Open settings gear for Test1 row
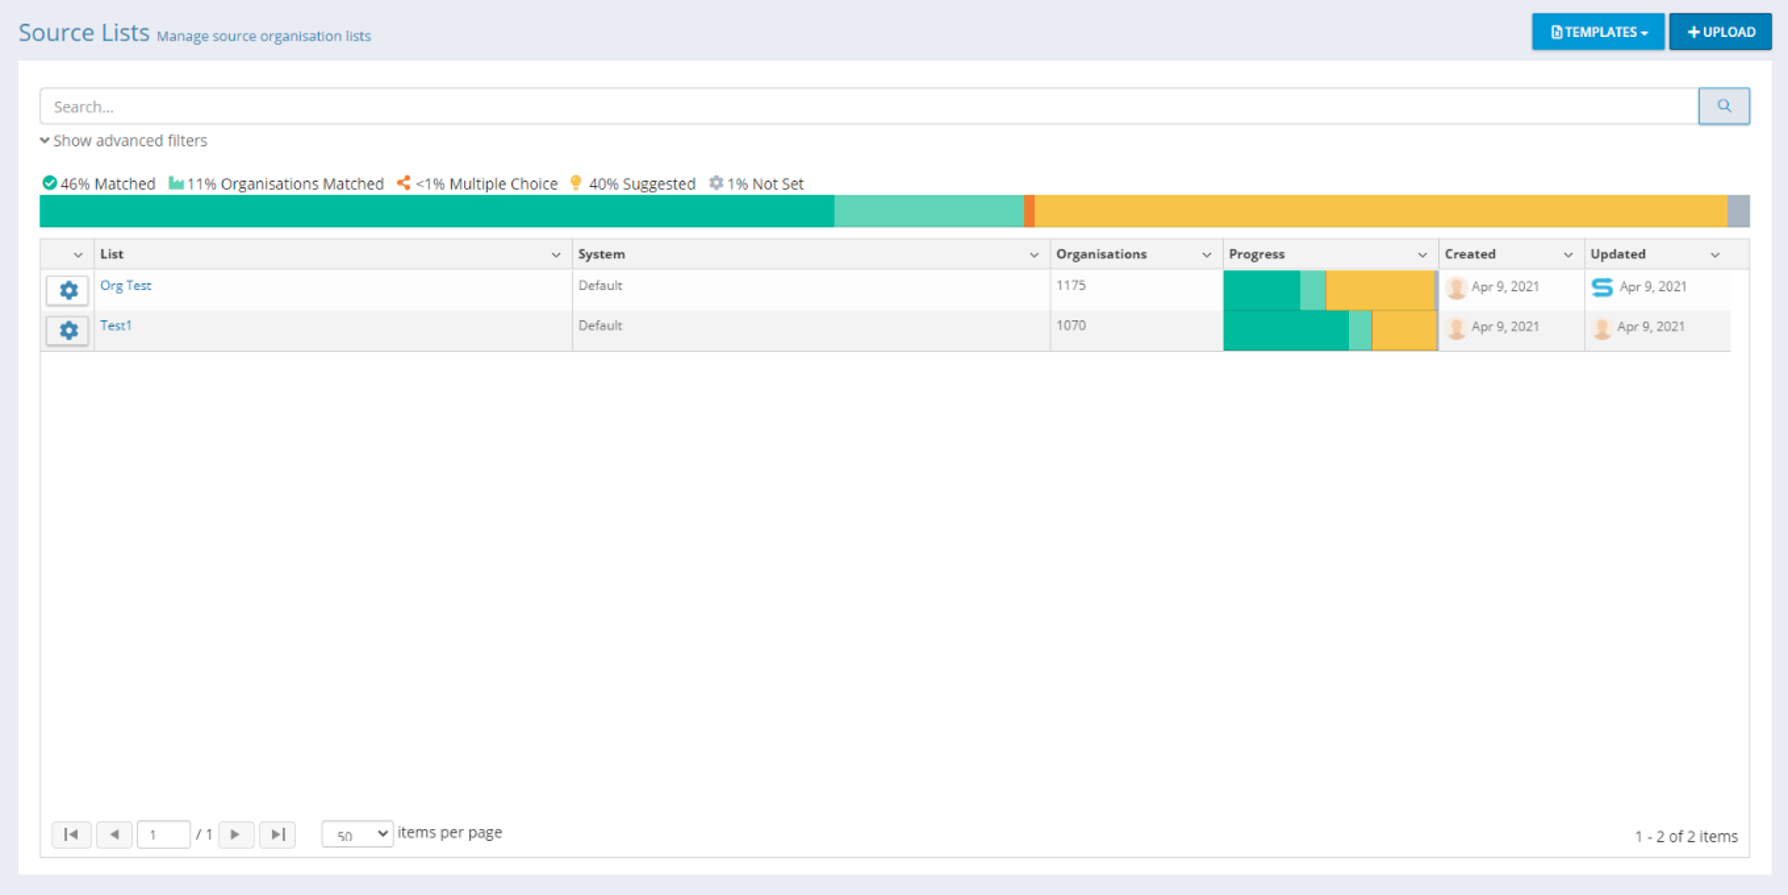This screenshot has height=895, width=1788. coord(68,330)
